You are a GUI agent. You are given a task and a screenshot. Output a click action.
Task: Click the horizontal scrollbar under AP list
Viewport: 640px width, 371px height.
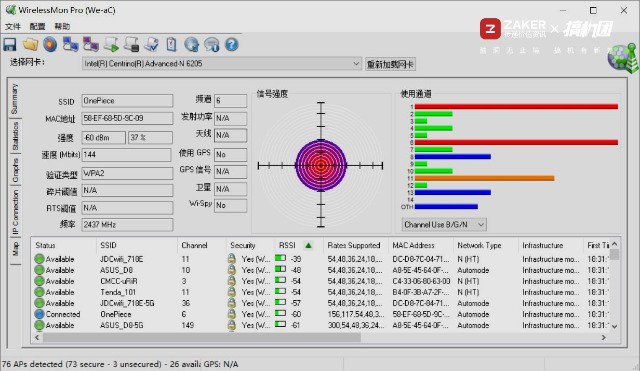[x=202, y=338]
